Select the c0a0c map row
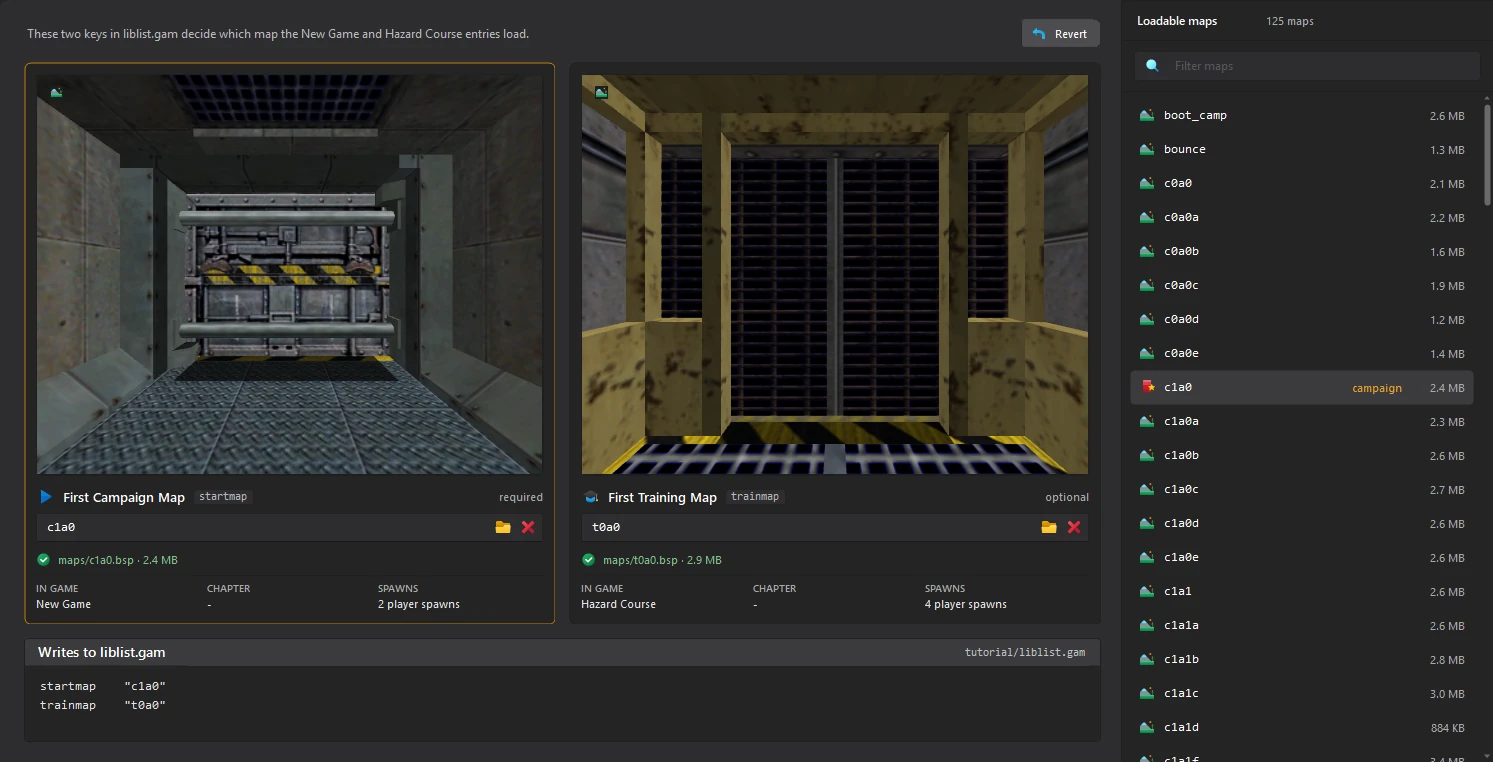 pyautogui.click(x=1301, y=286)
